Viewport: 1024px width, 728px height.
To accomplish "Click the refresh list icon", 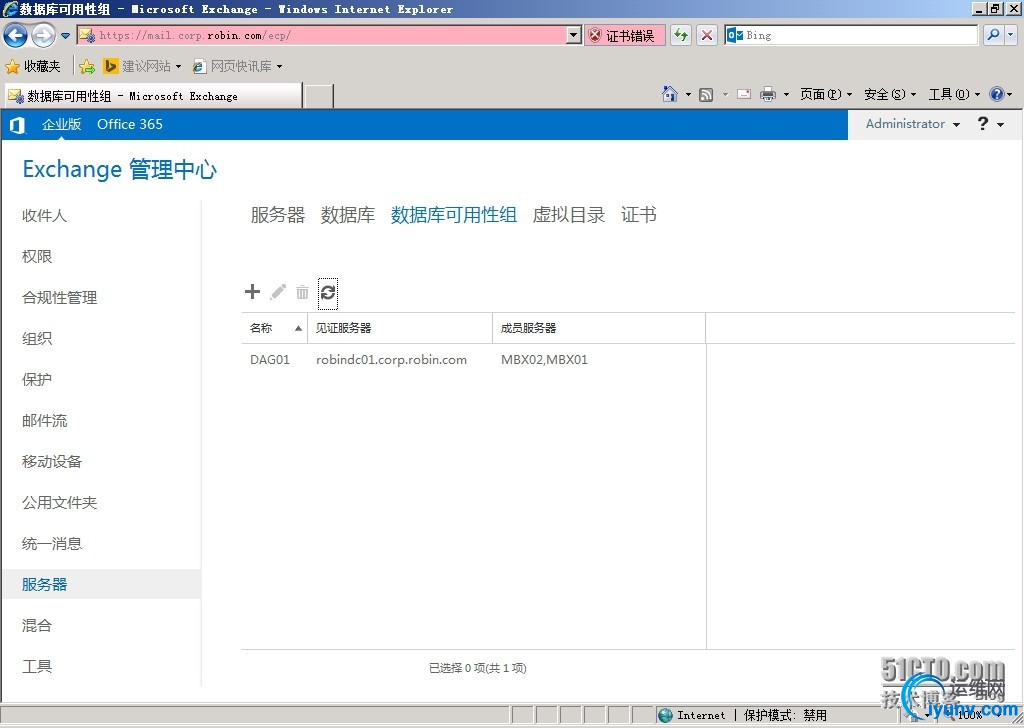I will point(328,292).
